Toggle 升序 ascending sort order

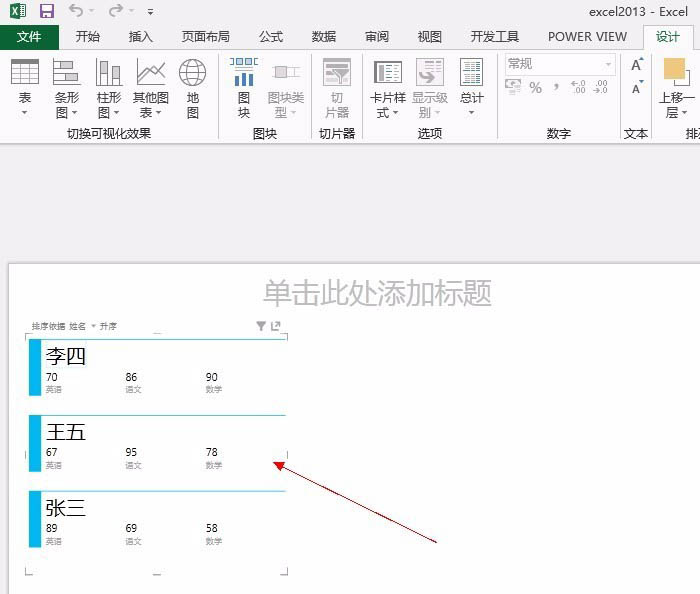[108, 327]
